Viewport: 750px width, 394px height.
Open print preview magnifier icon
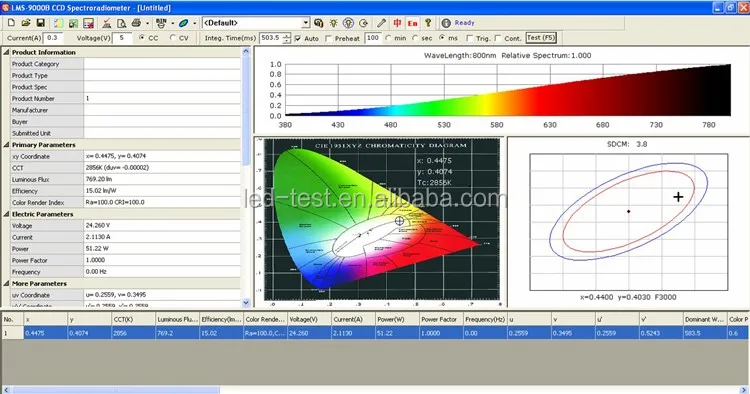coord(121,23)
